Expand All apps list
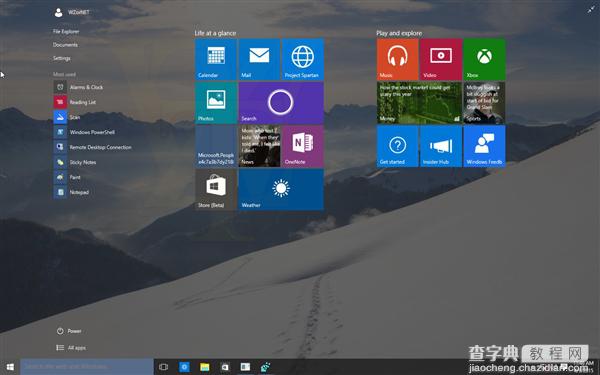 coord(71,348)
